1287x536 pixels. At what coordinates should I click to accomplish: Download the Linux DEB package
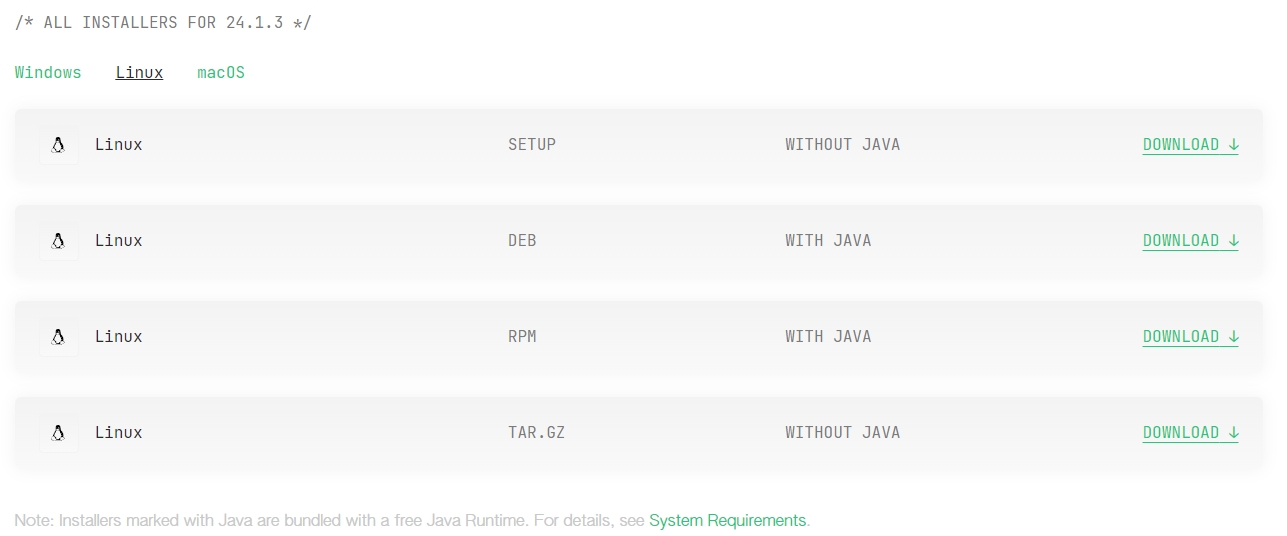[x=1190, y=241]
